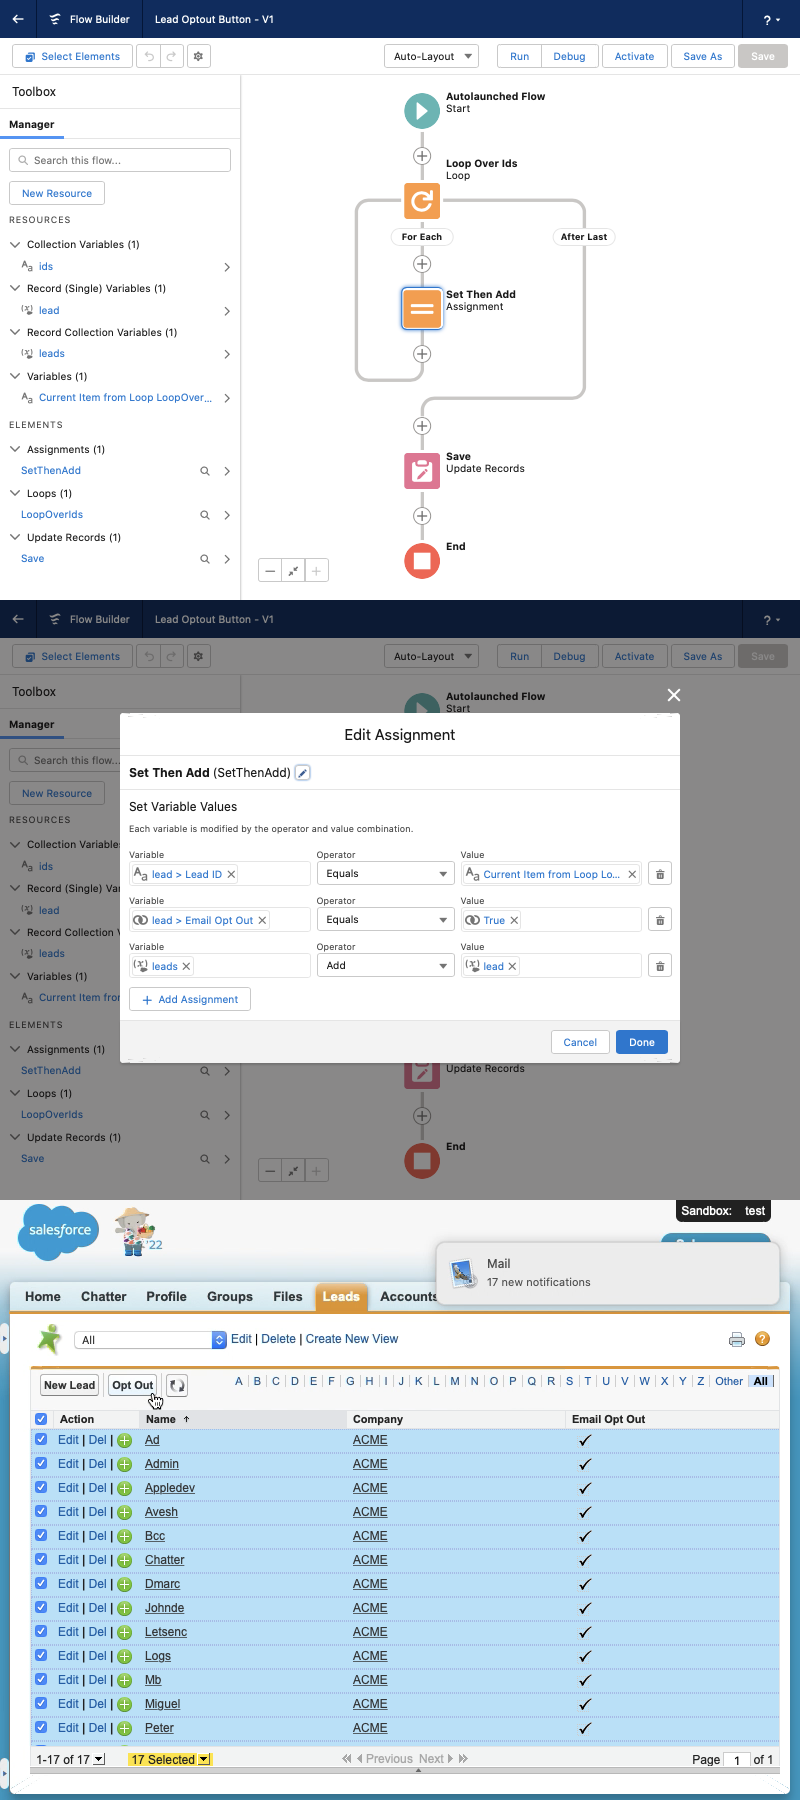The width and height of the screenshot is (800, 1800).
Task: Open the settings gear in the undimmed Flow Builder toolbar
Action: pyautogui.click(x=198, y=57)
